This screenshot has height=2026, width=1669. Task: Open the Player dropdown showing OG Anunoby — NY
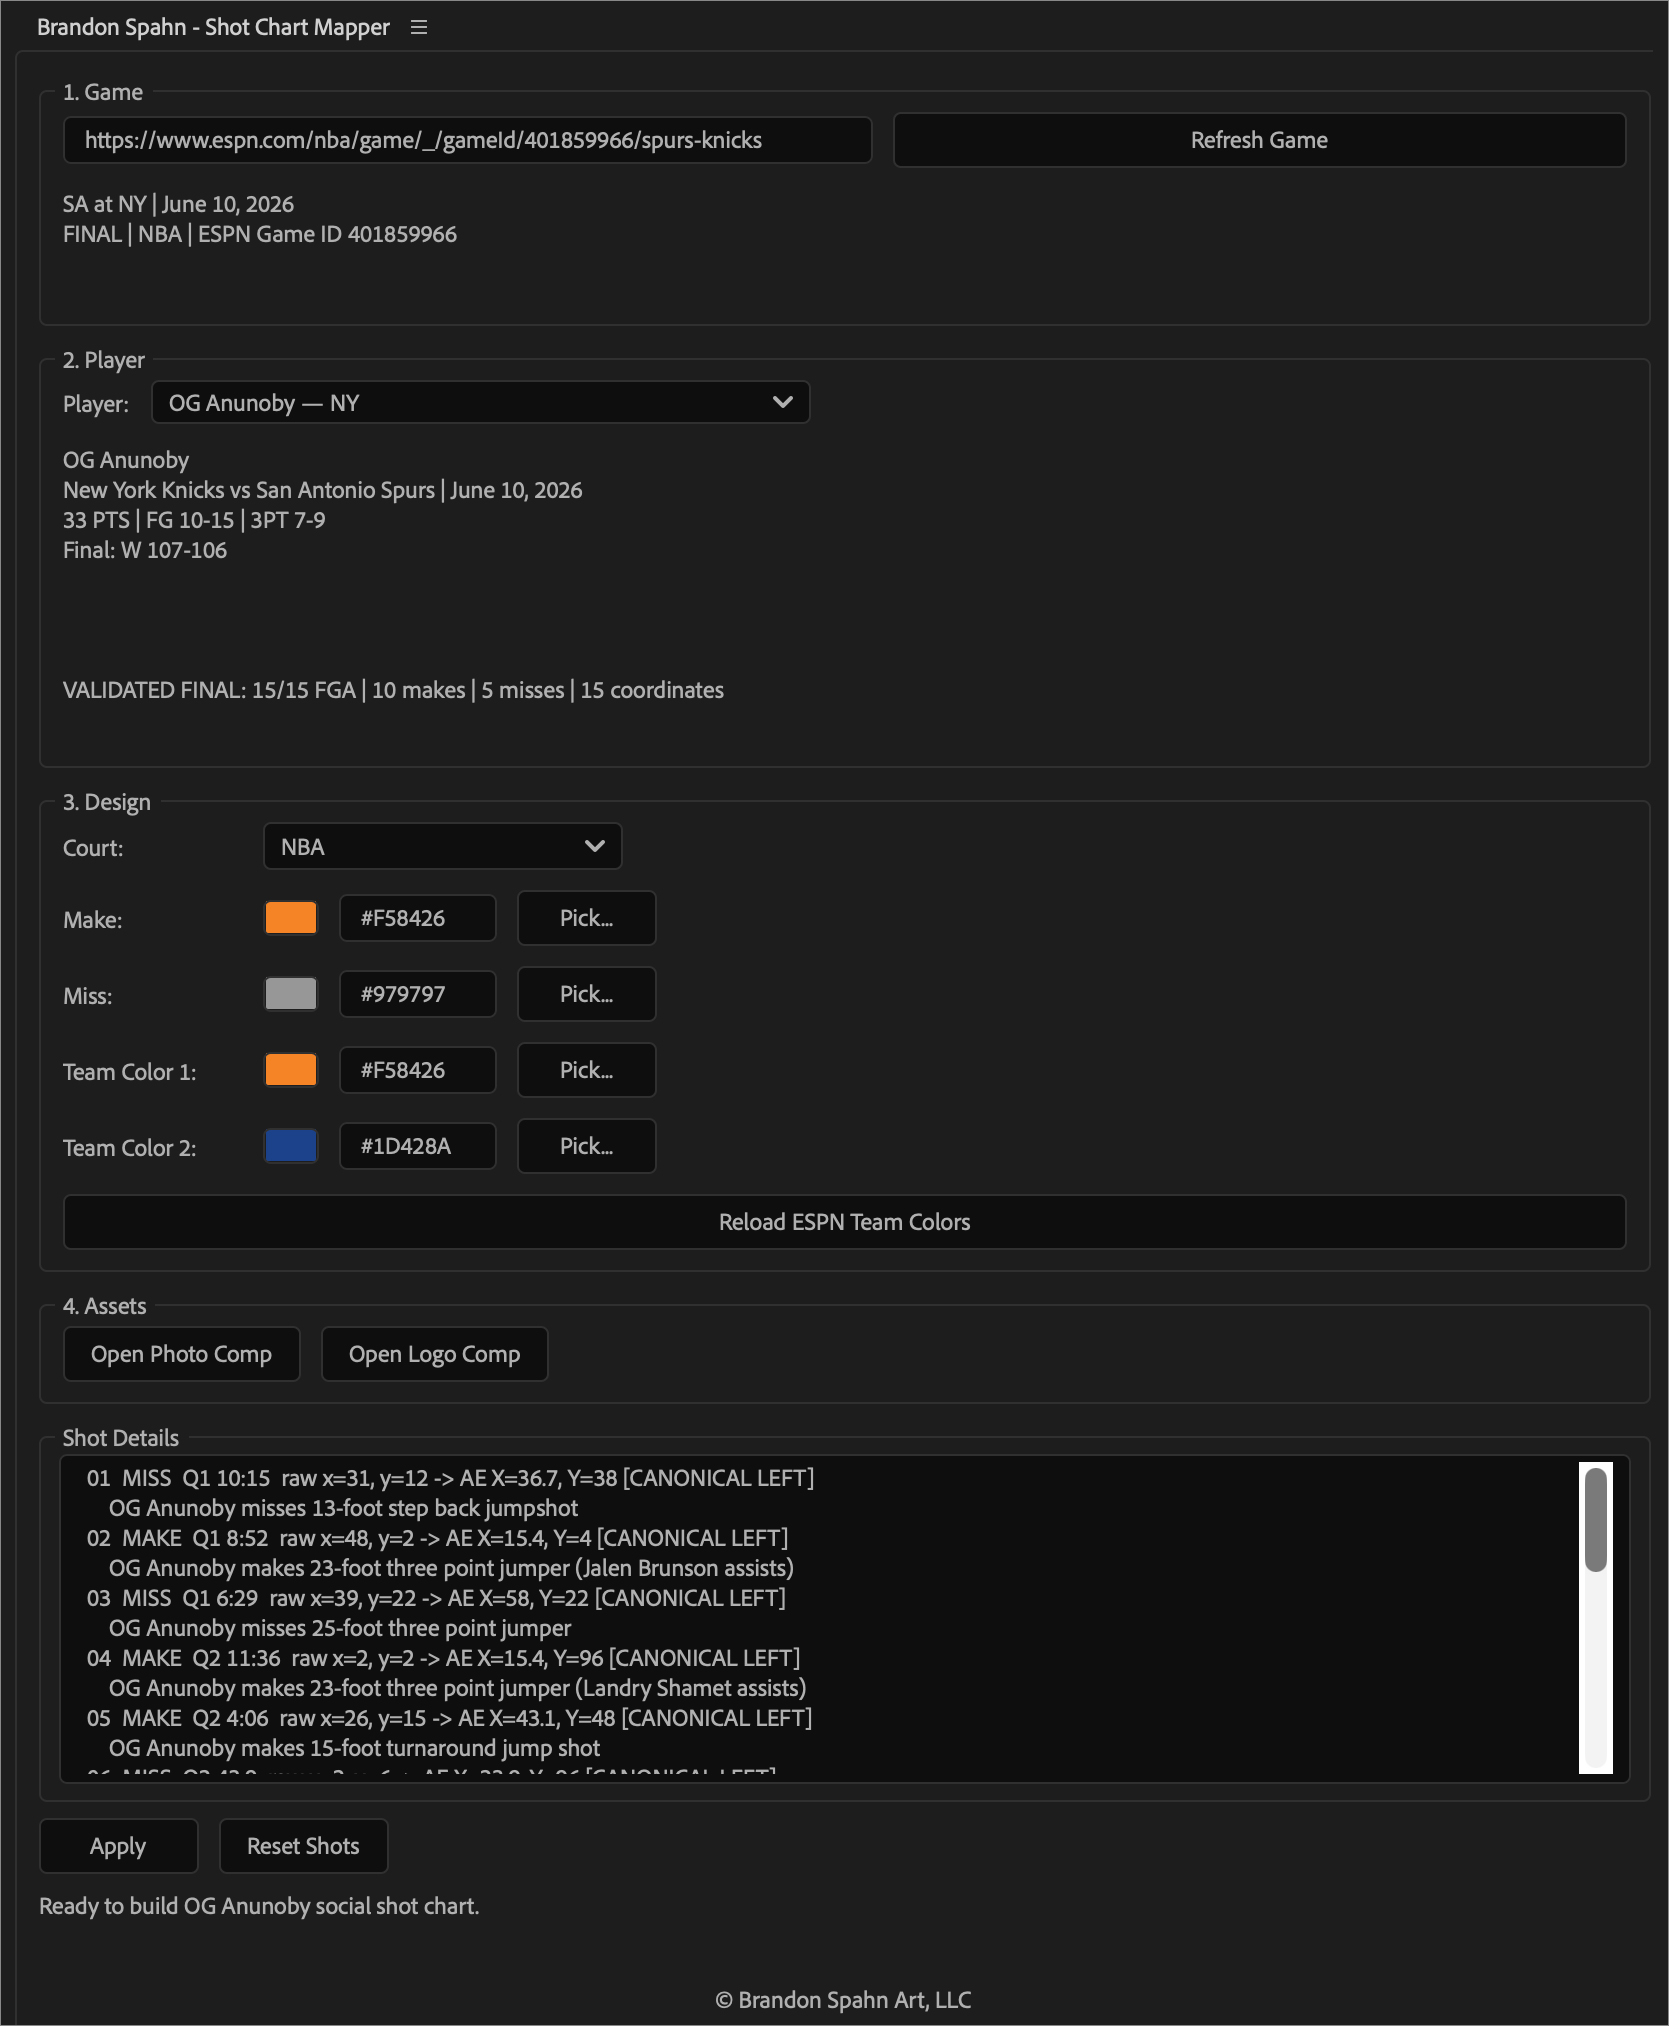[480, 402]
